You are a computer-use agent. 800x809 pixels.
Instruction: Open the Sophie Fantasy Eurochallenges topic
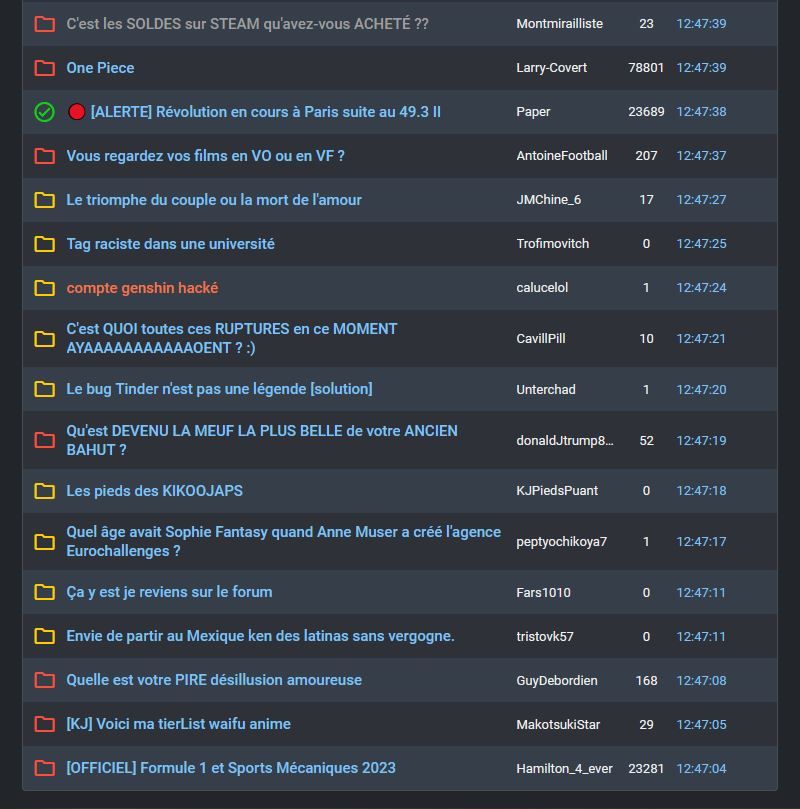pyautogui.click(x=283, y=541)
